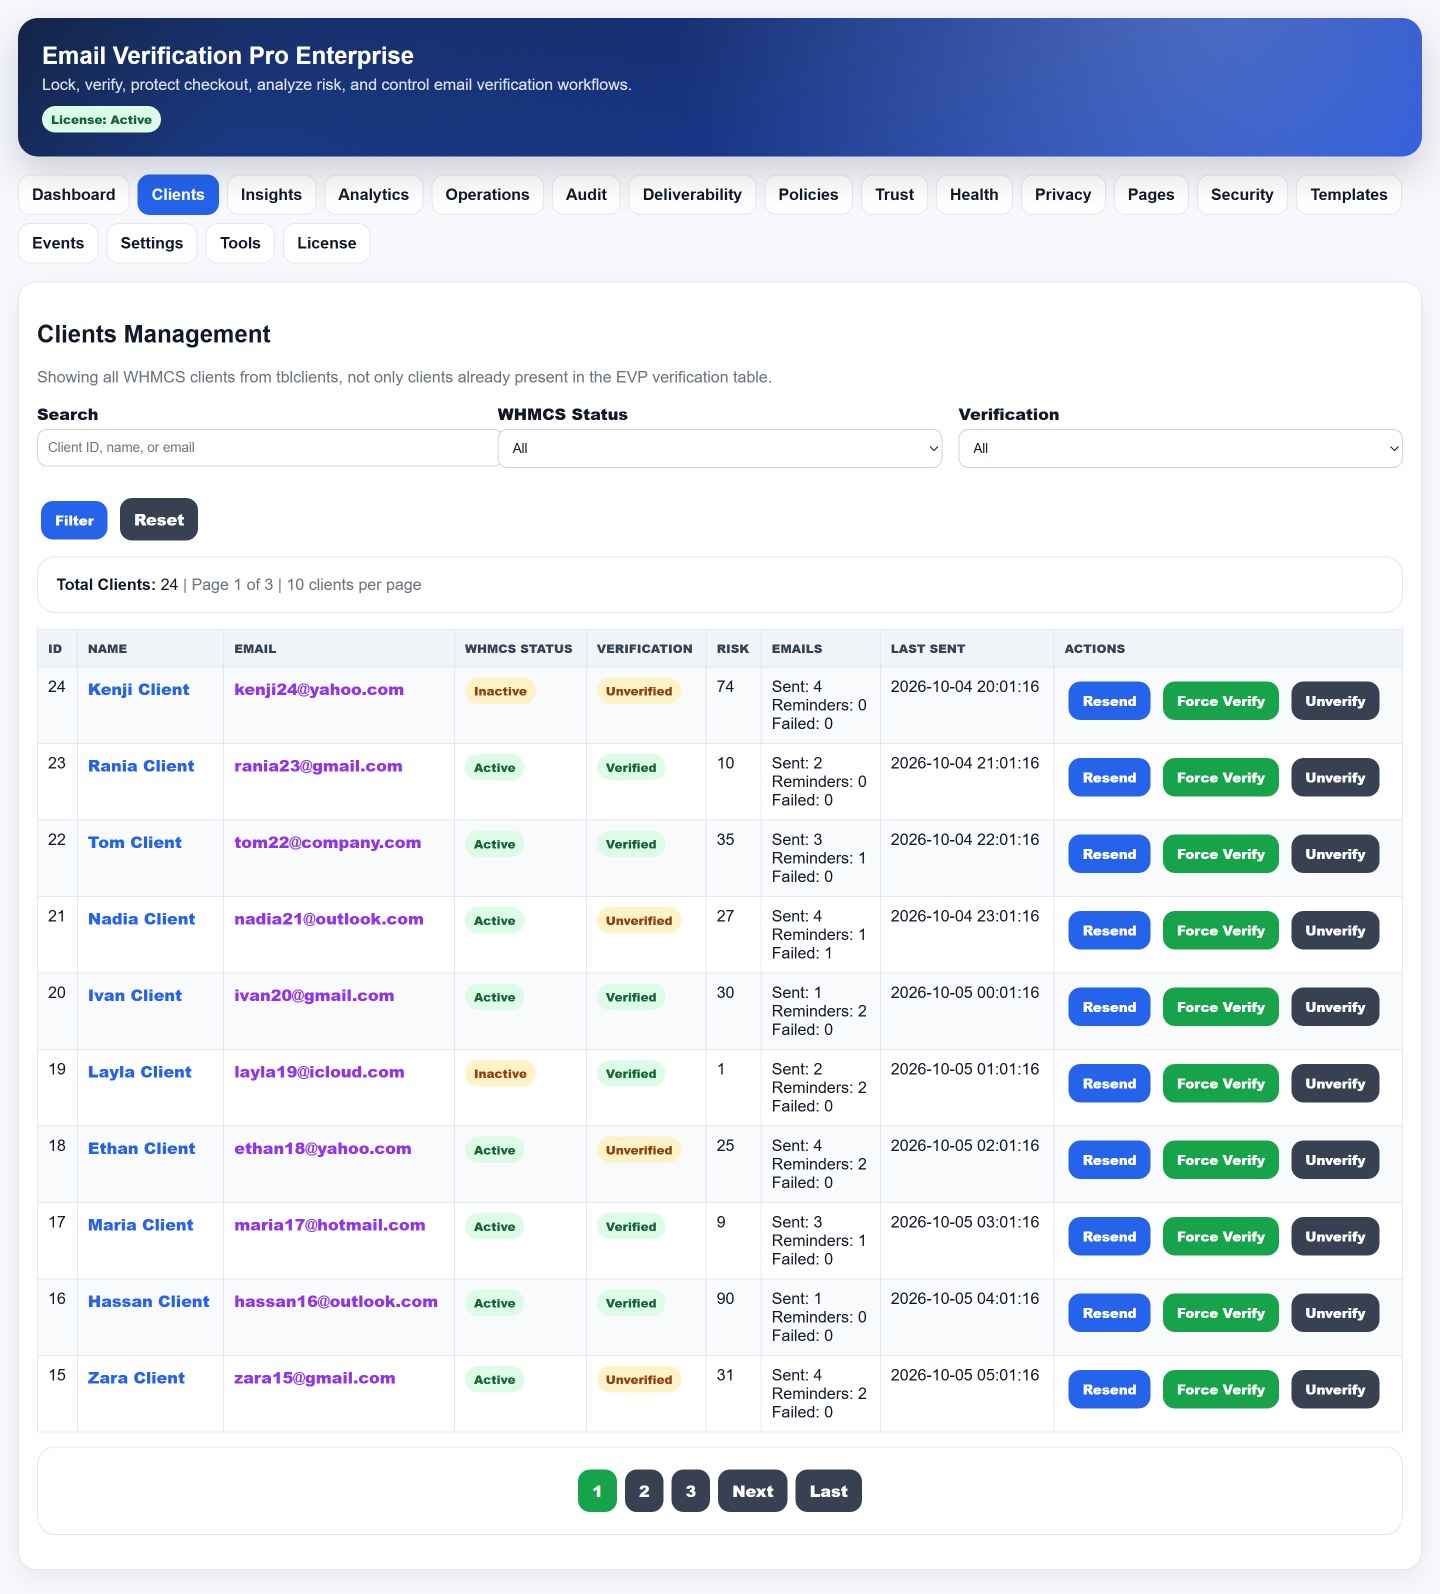Open Tom Client's name link
The image size is (1440, 1594).
pos(135,842)
